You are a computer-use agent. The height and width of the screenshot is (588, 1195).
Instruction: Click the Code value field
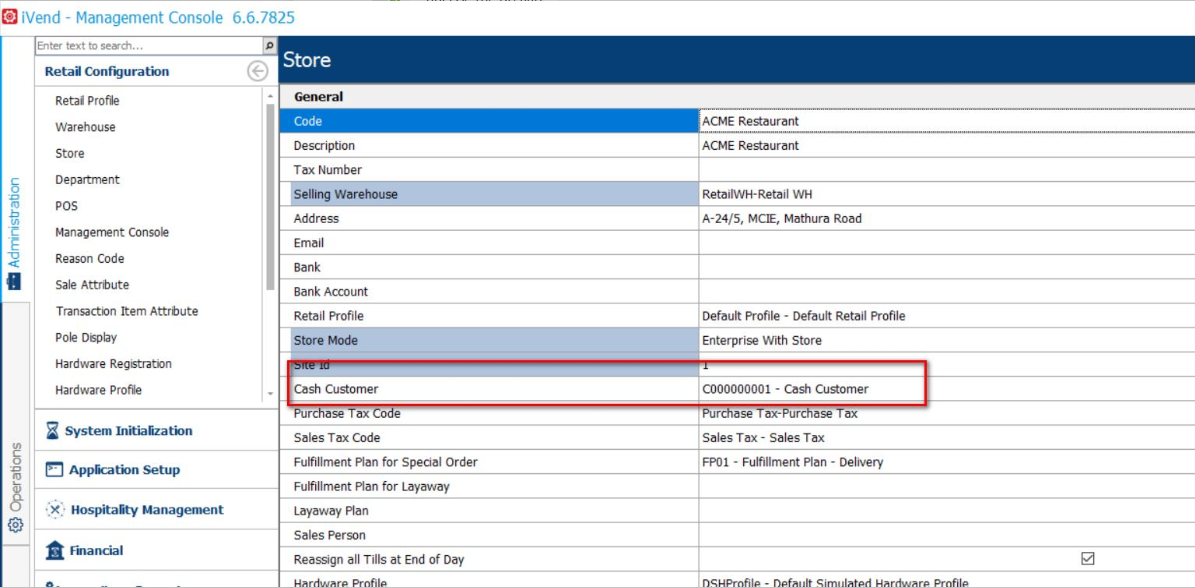point(947,121)
